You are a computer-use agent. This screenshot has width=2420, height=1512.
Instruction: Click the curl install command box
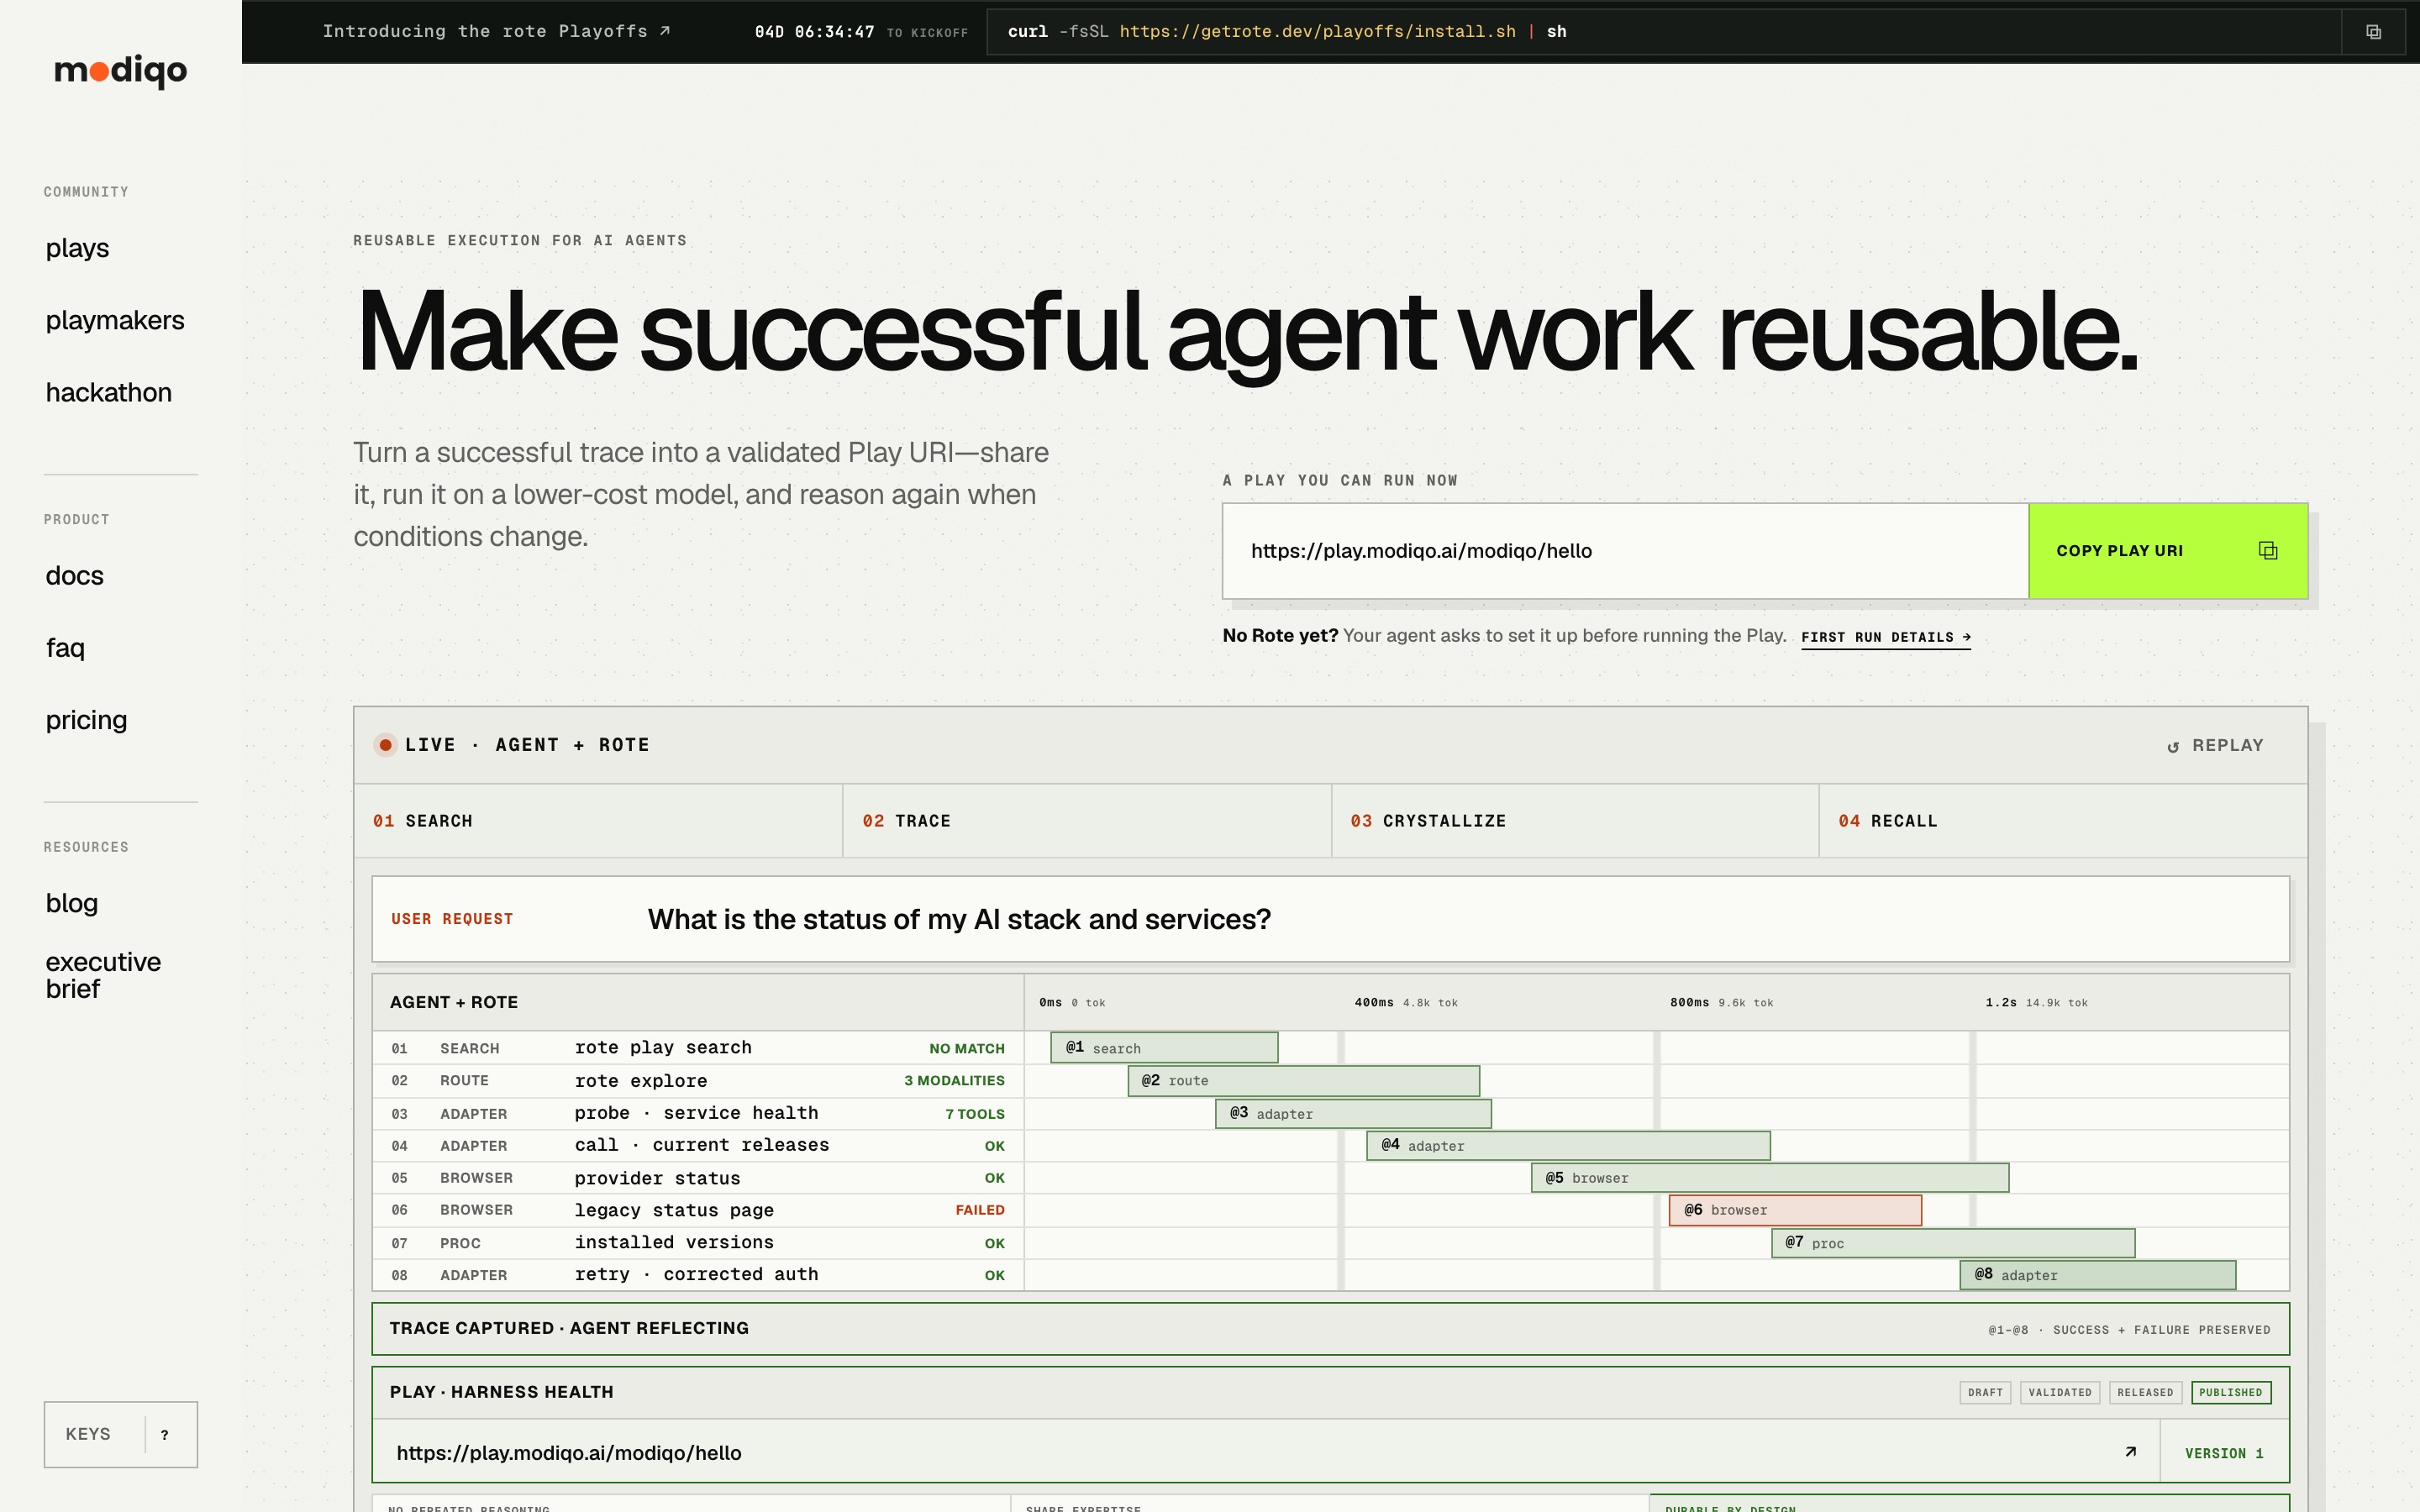tap(1664, 32)
